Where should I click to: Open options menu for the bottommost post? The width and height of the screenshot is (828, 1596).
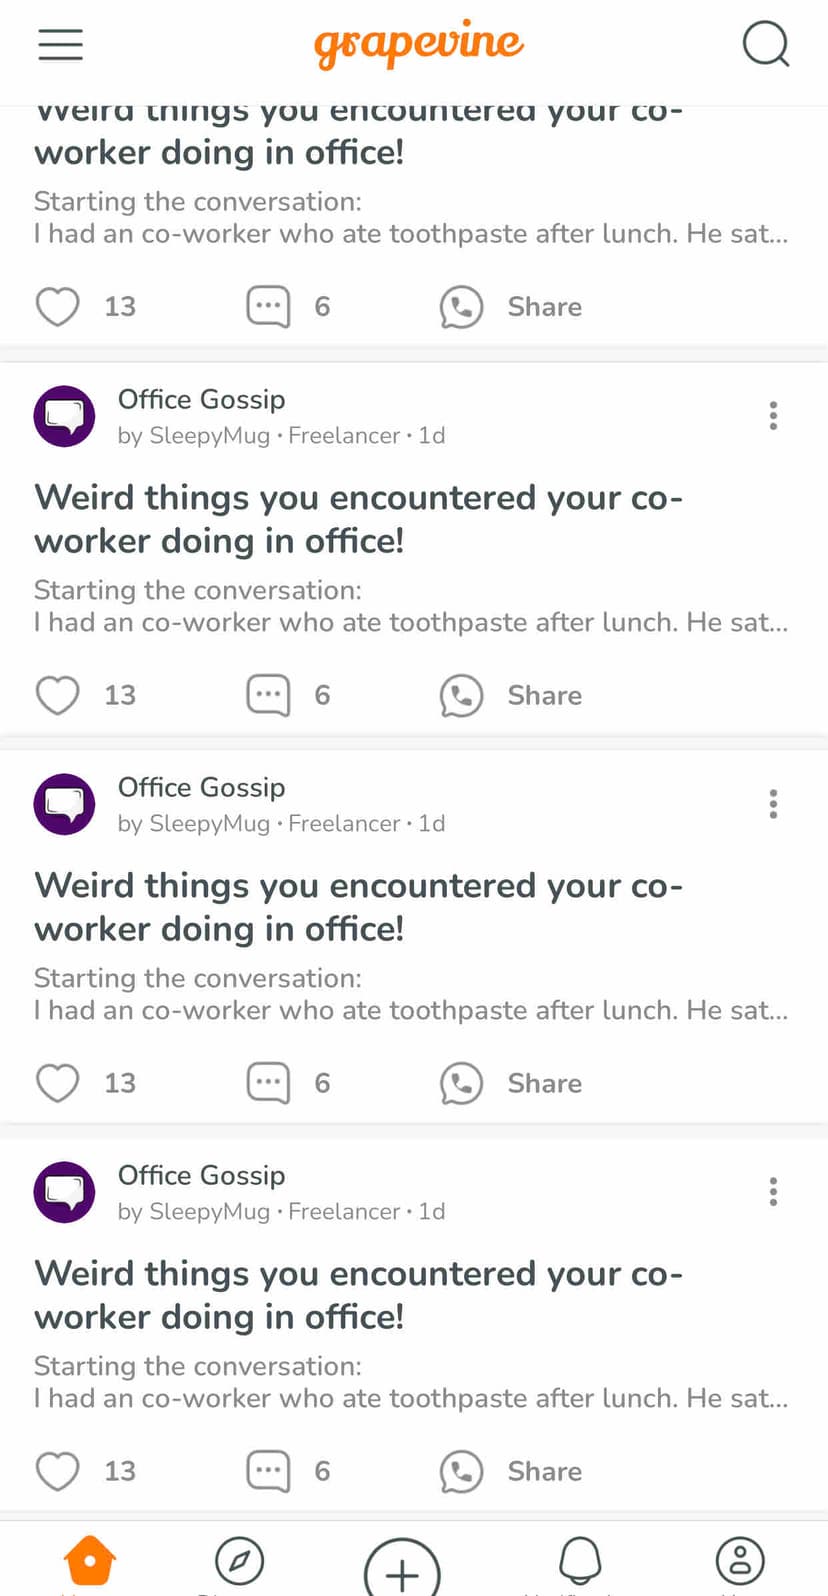point(773,1192)
